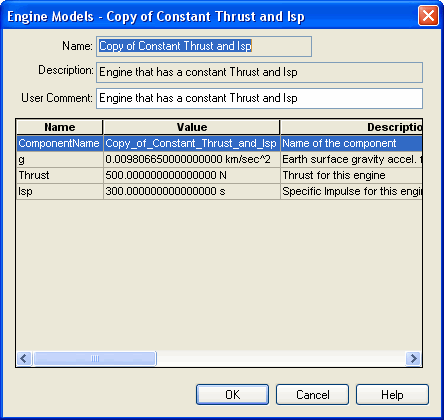
Task: Click the Name text field
Action: (204, 46)
